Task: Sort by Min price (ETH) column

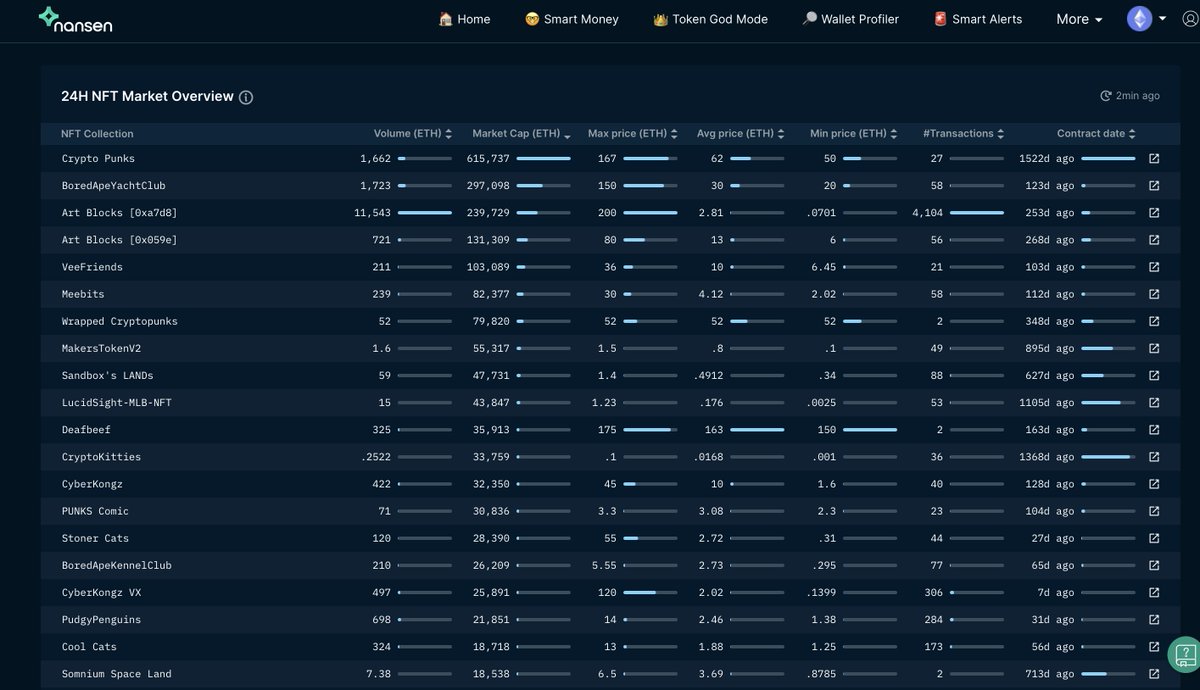Action: pos(853,133)
